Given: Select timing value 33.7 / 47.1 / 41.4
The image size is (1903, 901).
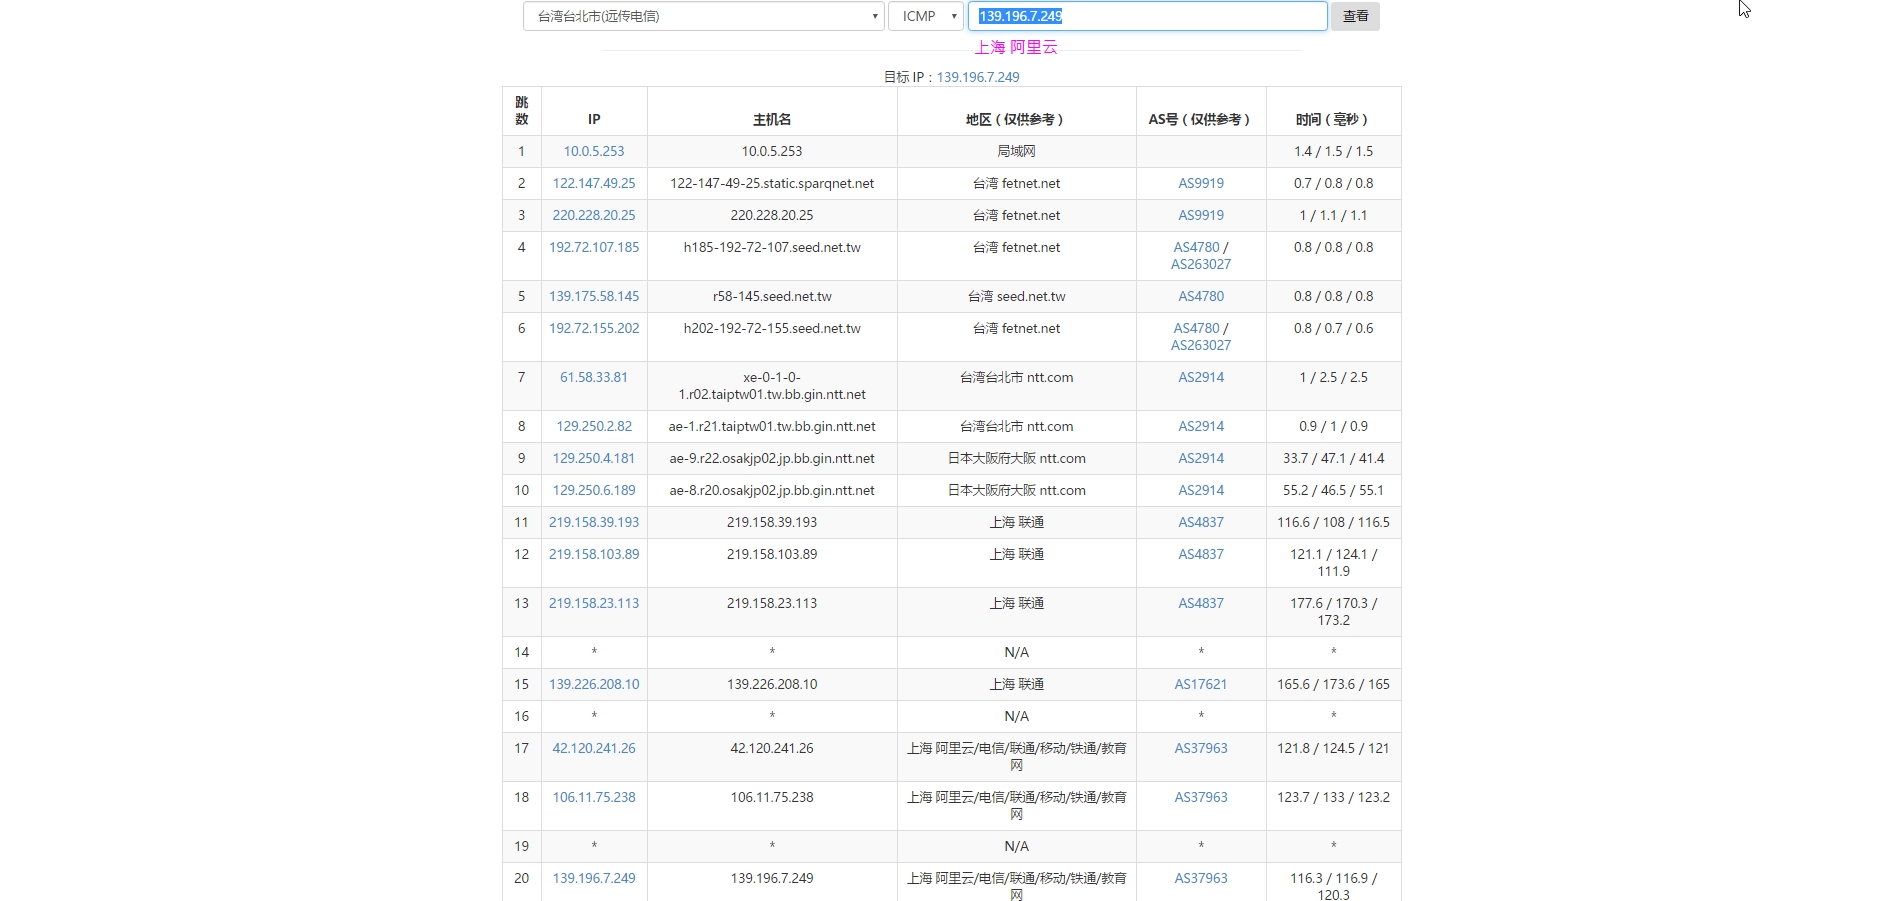Looking at the screenshot, I should click(1333, 458).
